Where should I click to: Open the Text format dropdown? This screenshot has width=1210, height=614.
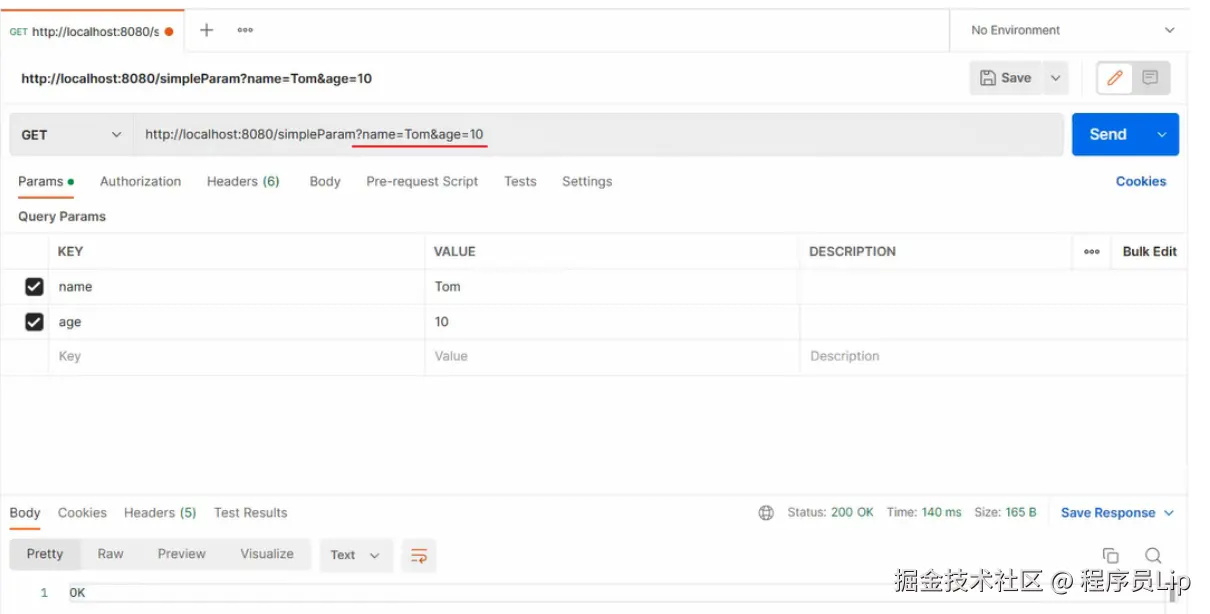coord(355,555)
